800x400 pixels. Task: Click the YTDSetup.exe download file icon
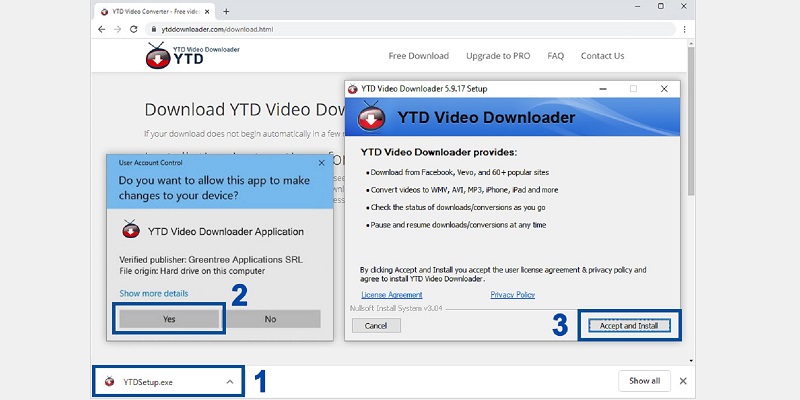point(109,381)
